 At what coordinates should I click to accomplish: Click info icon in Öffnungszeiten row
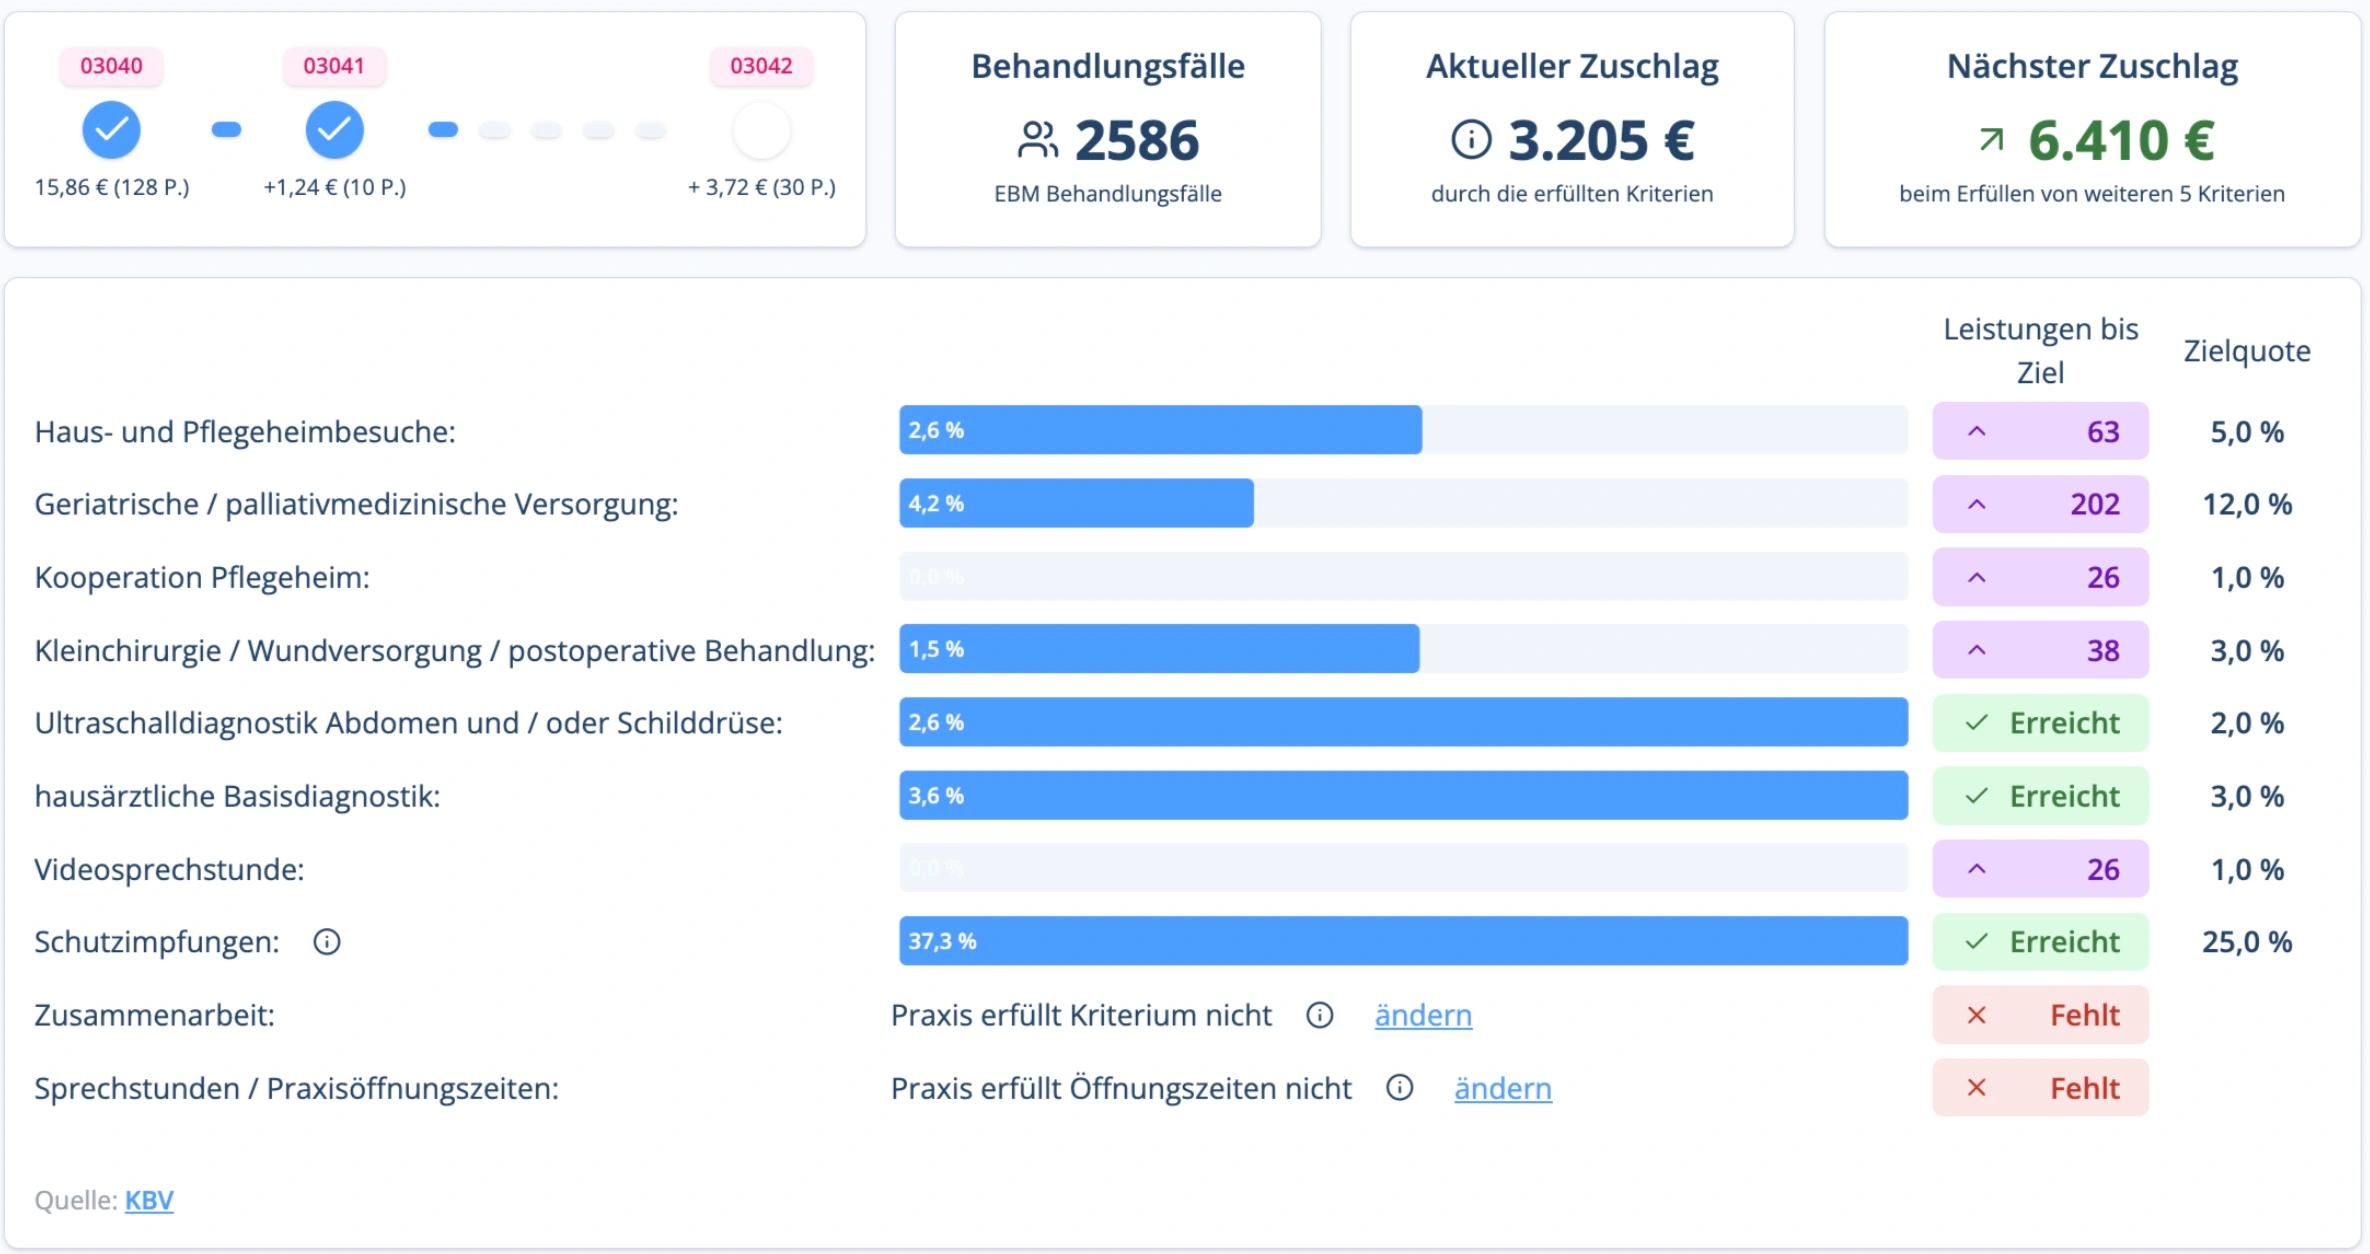[x=1399, y=1088]
